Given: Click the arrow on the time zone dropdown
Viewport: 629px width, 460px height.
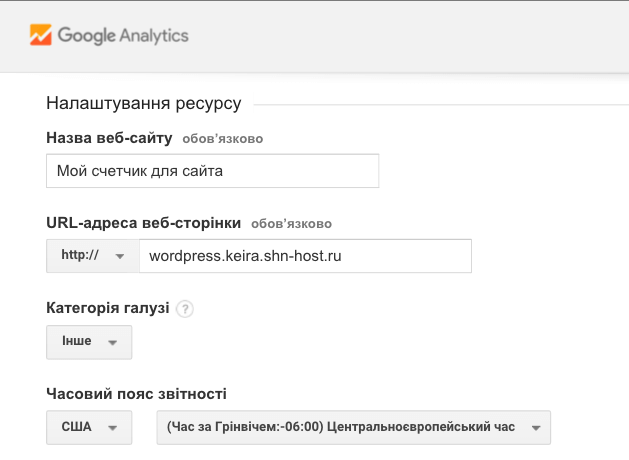Looking at the screenshot, I should click(x=536, y=428).
